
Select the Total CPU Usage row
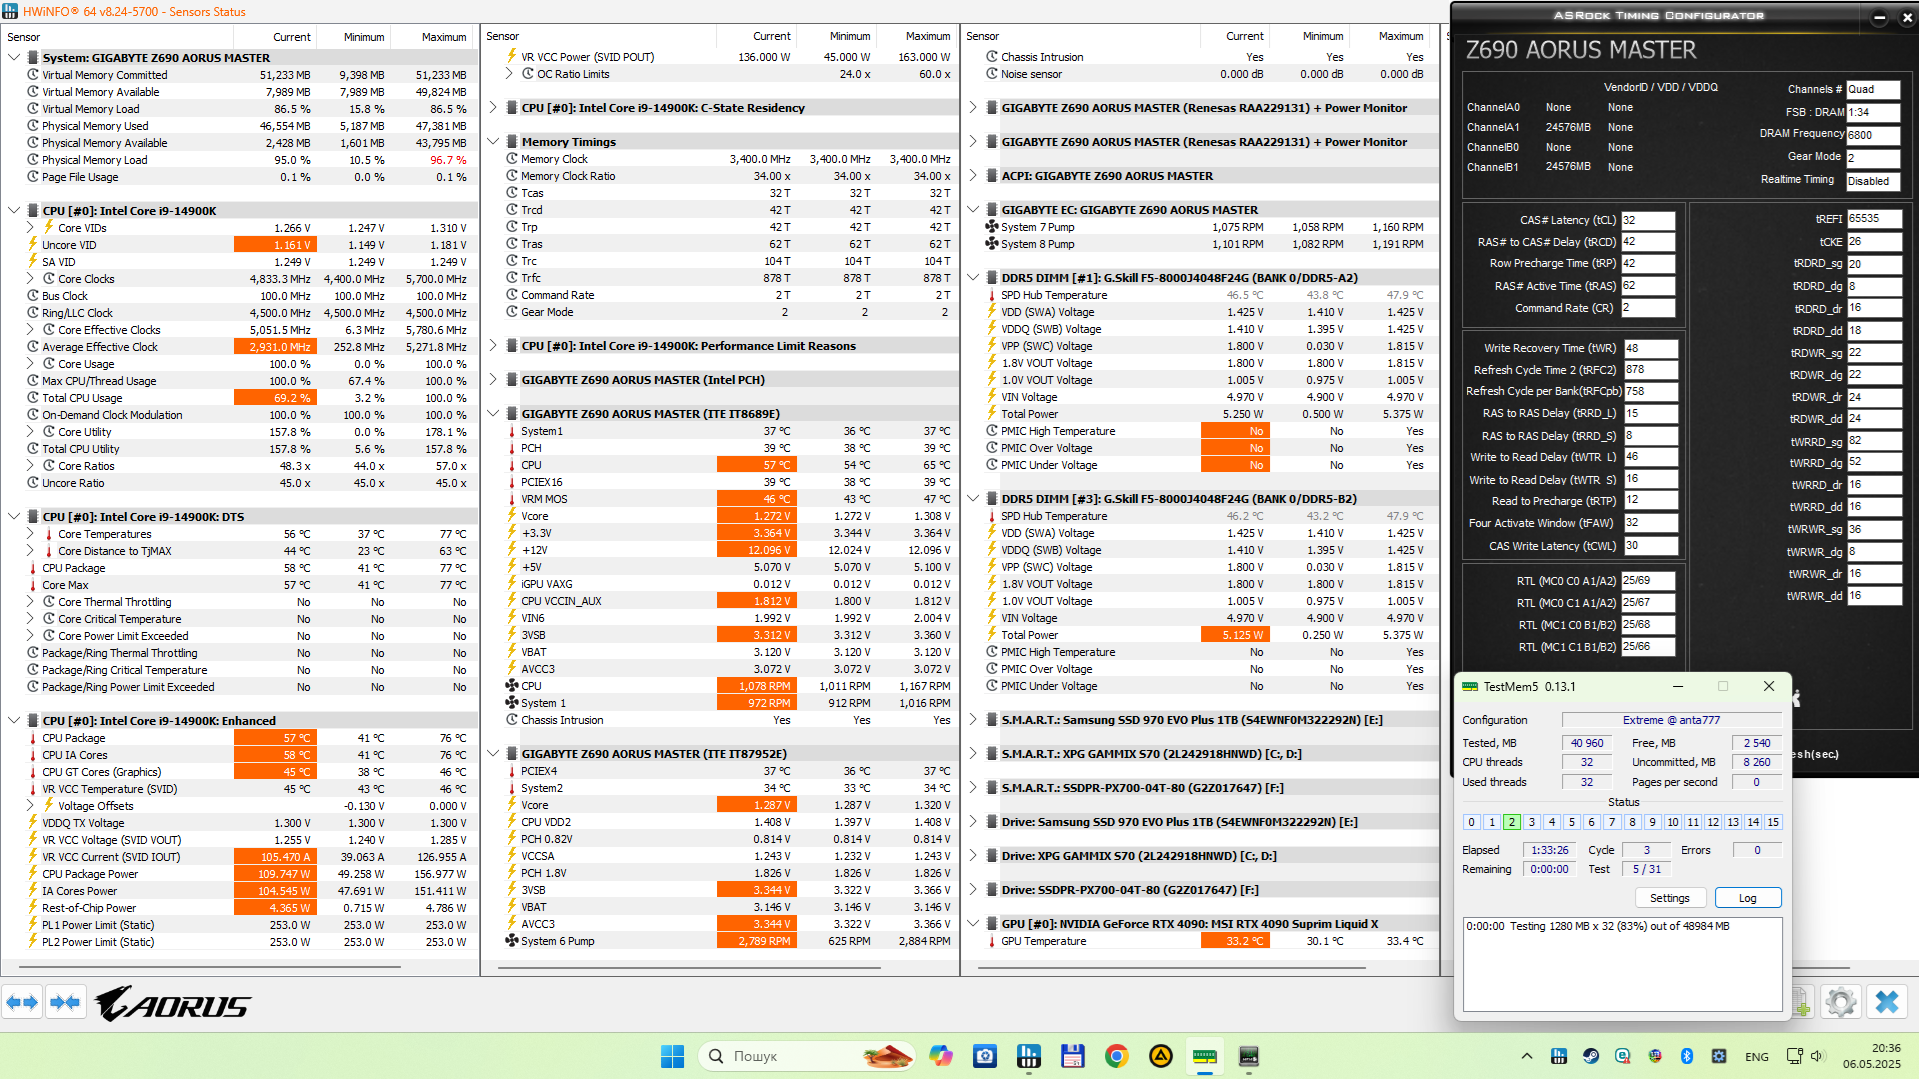pos(240,398)
